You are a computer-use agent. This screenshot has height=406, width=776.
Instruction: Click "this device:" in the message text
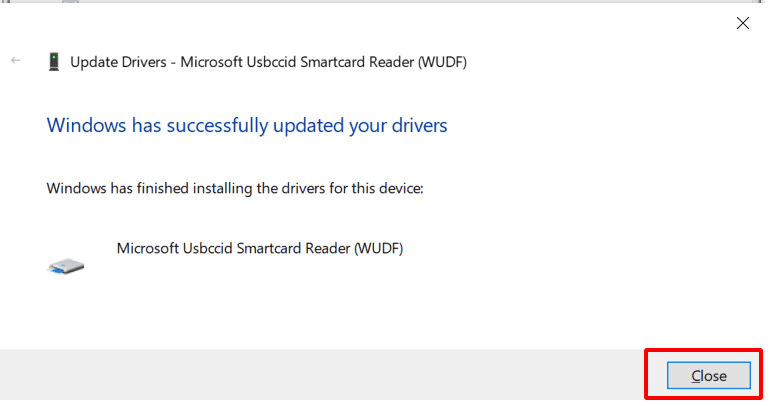pyautogui.click(x=388, y=189)
